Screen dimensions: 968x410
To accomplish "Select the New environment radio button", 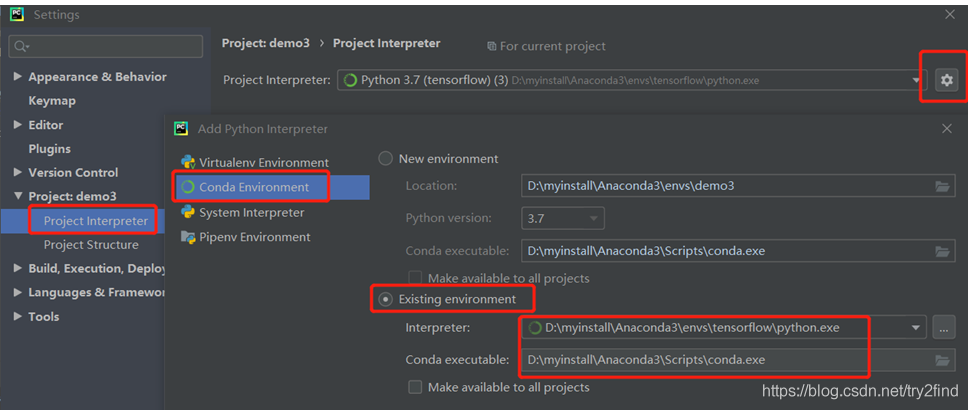I will click(385, 159).
